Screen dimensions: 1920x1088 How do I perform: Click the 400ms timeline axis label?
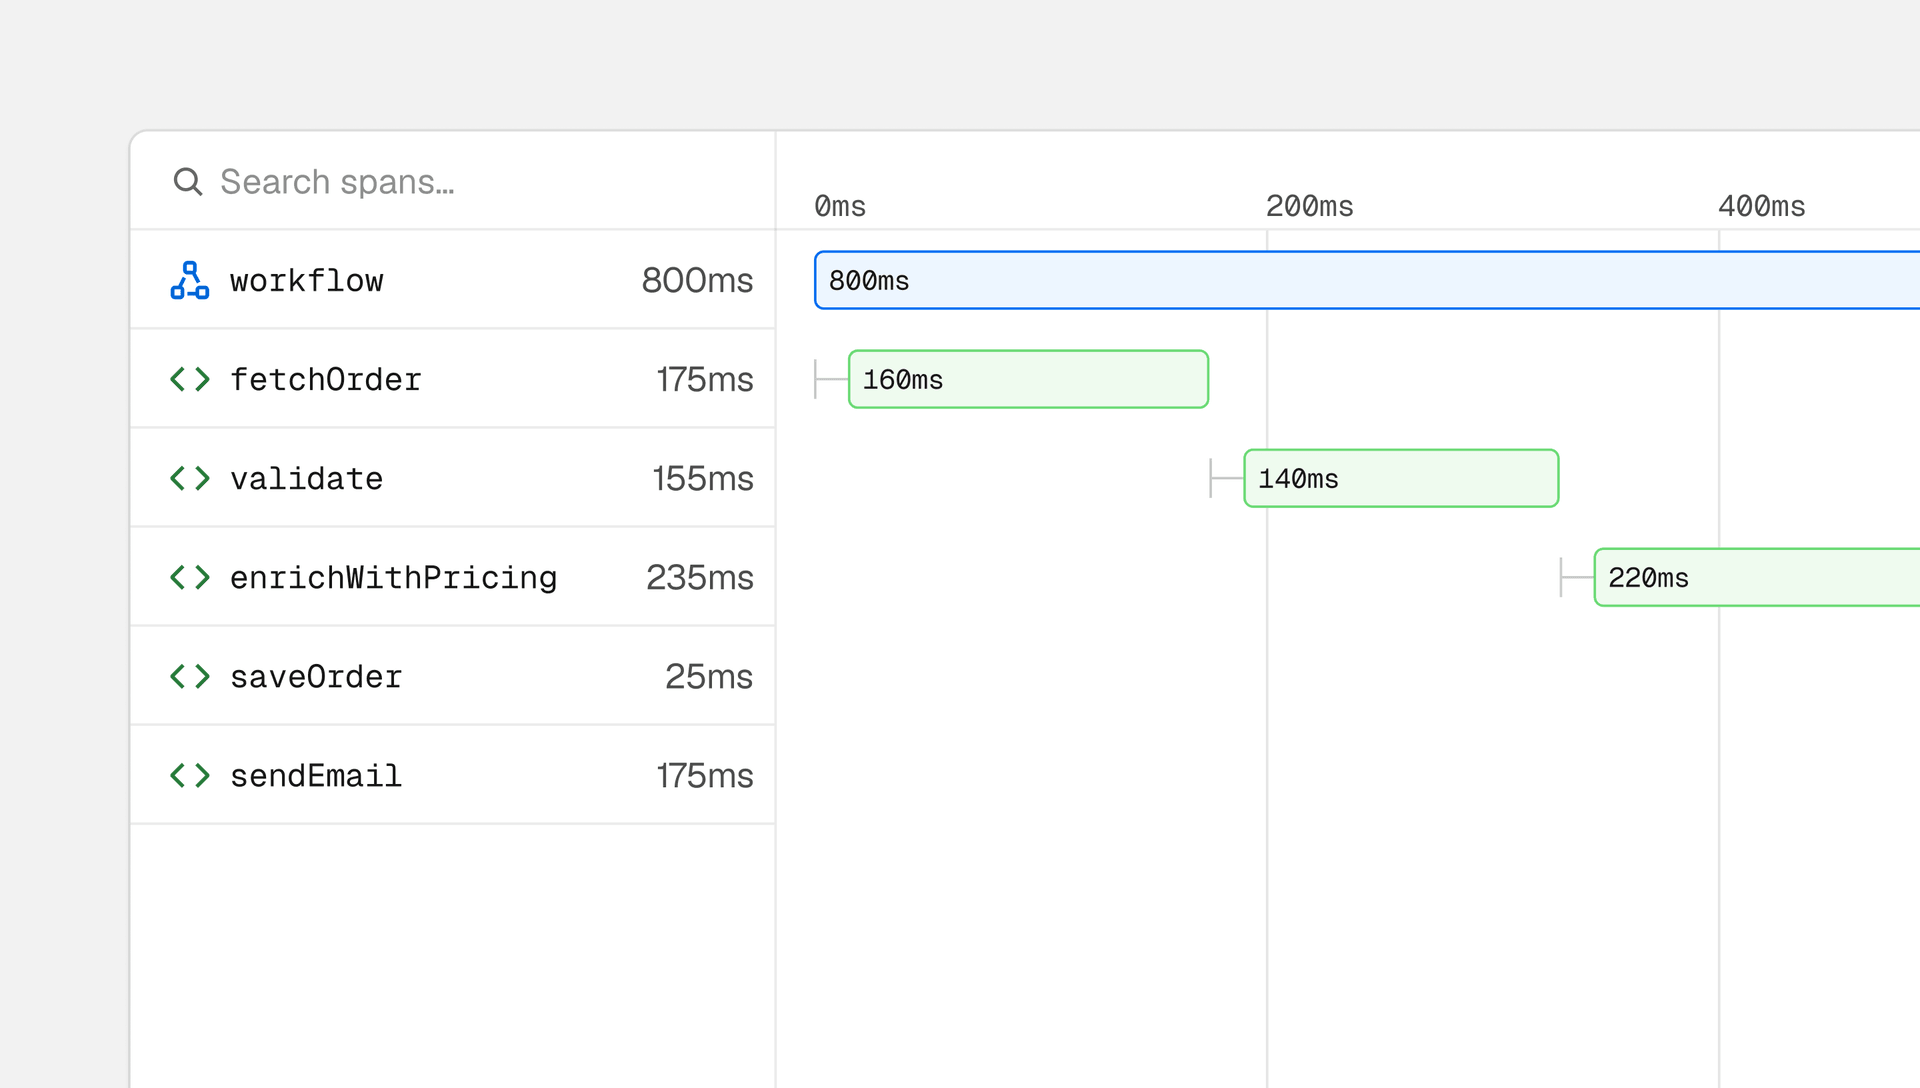(1761, 206)
